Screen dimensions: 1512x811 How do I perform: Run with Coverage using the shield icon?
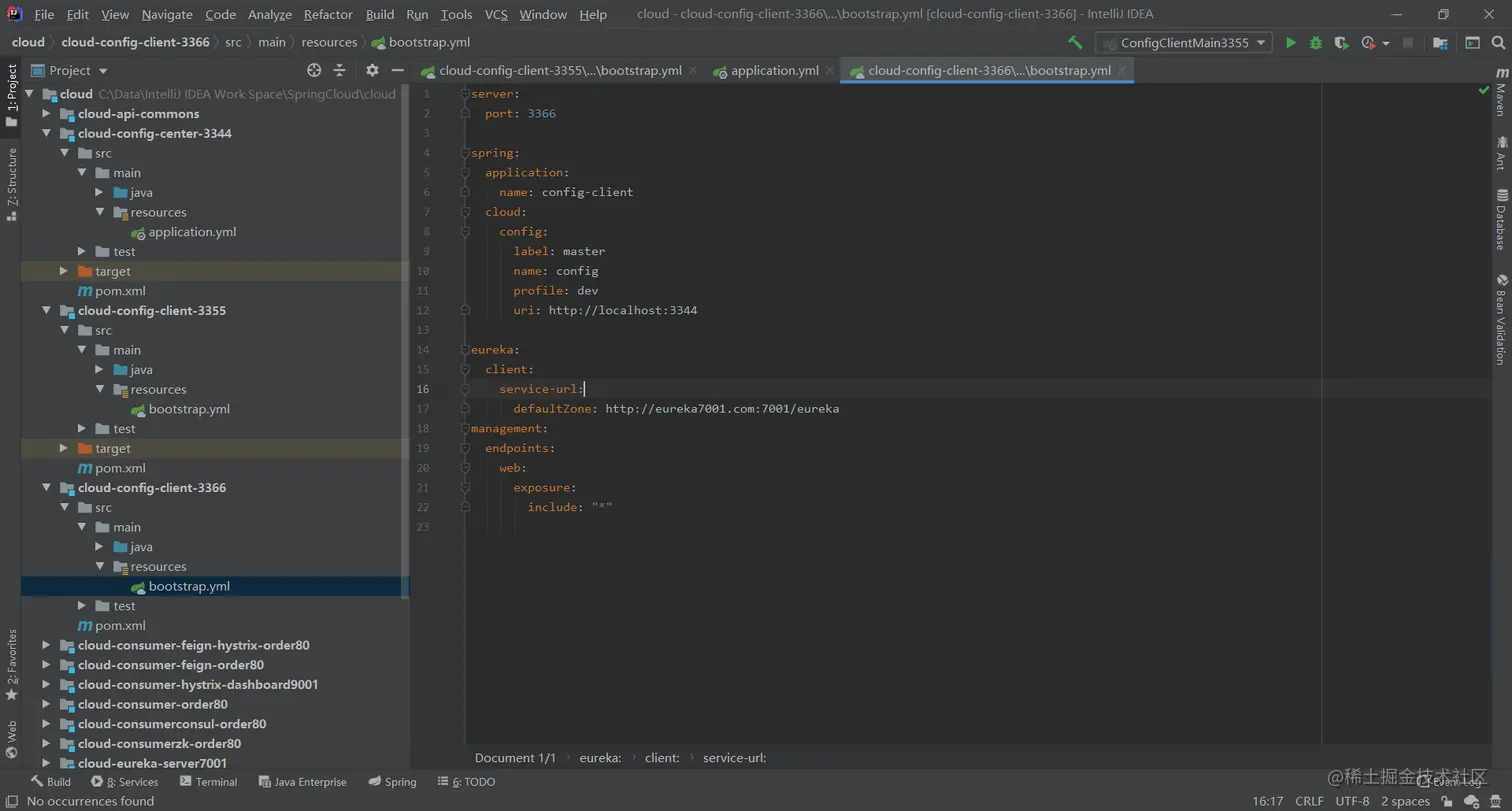[1342, 43]
